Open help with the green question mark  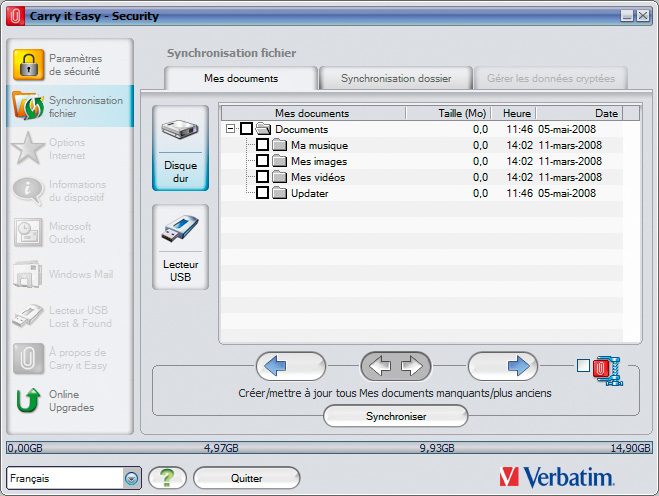click(x=167, y=478)
